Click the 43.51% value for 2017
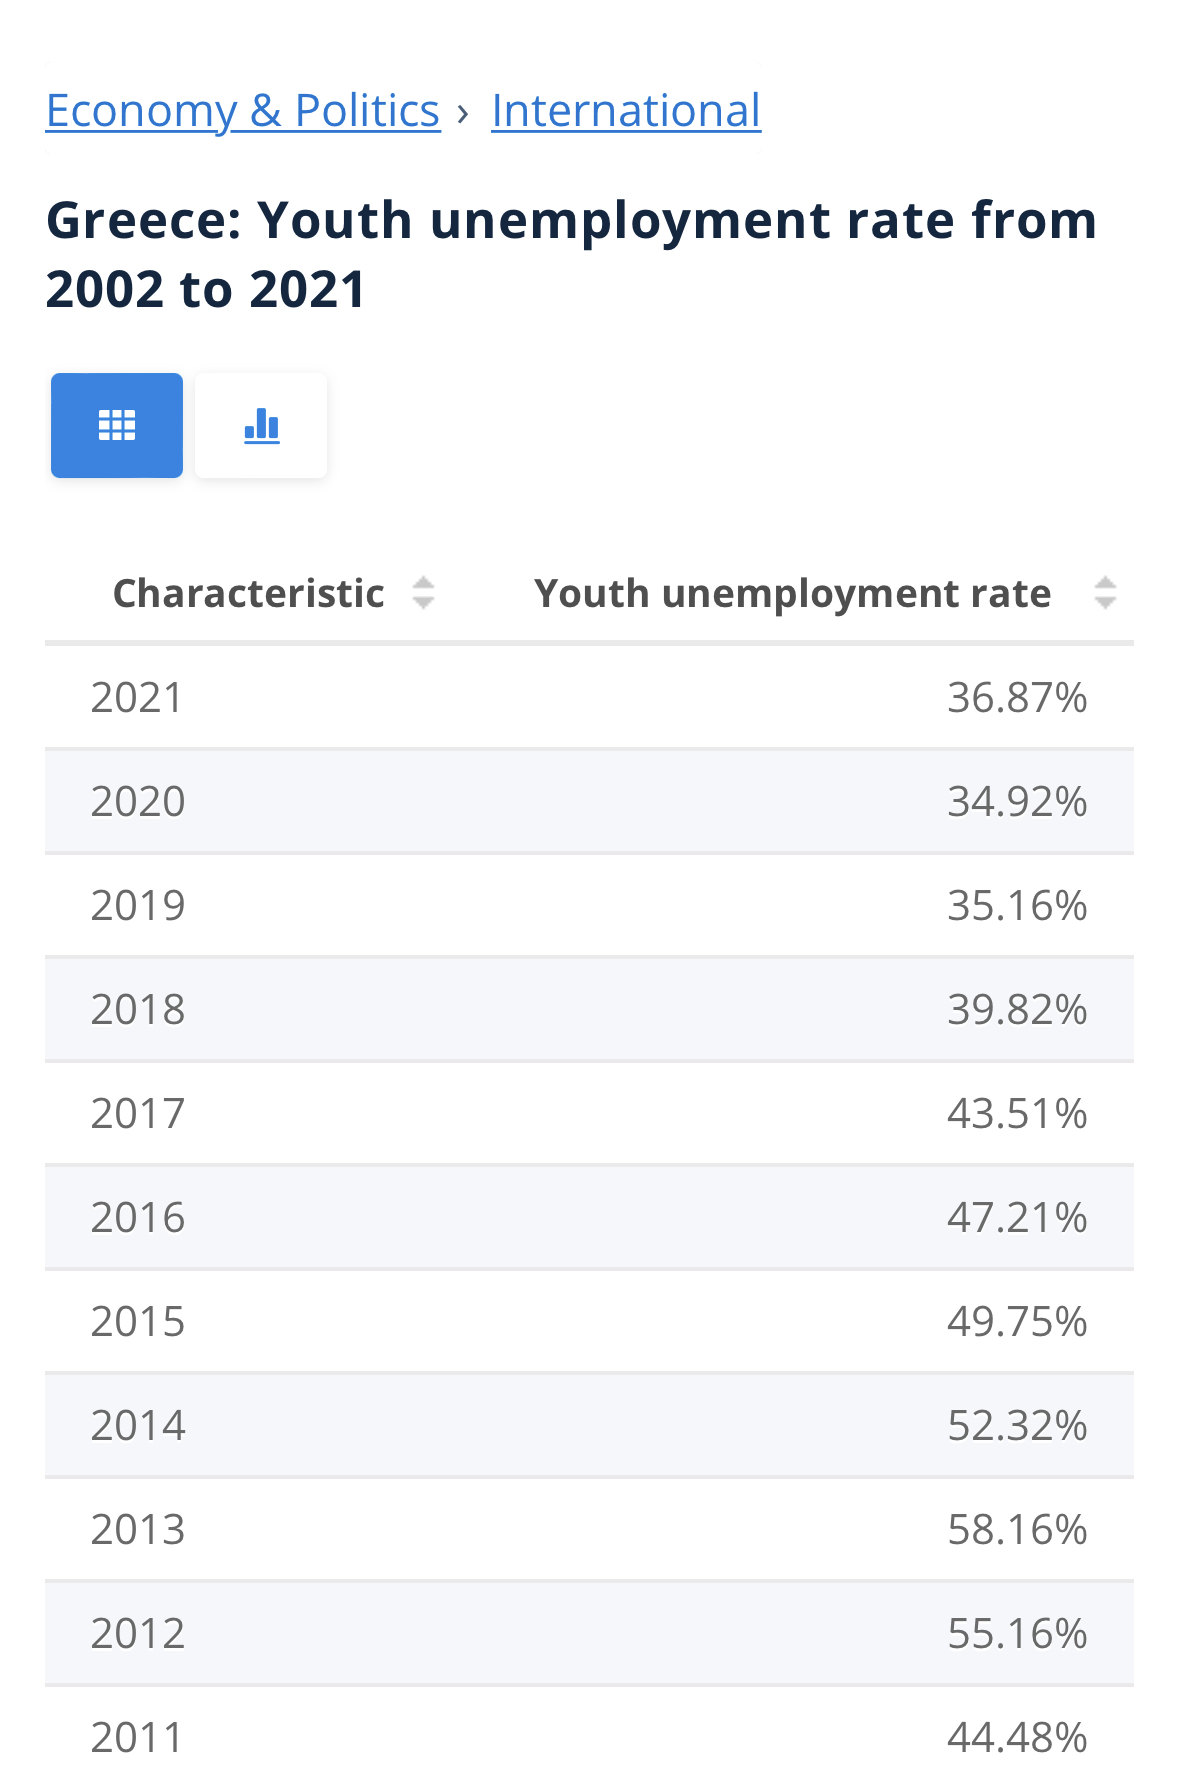Image resolution: width=1179 pixels, height=1779 pixels. [1017, 1113]
